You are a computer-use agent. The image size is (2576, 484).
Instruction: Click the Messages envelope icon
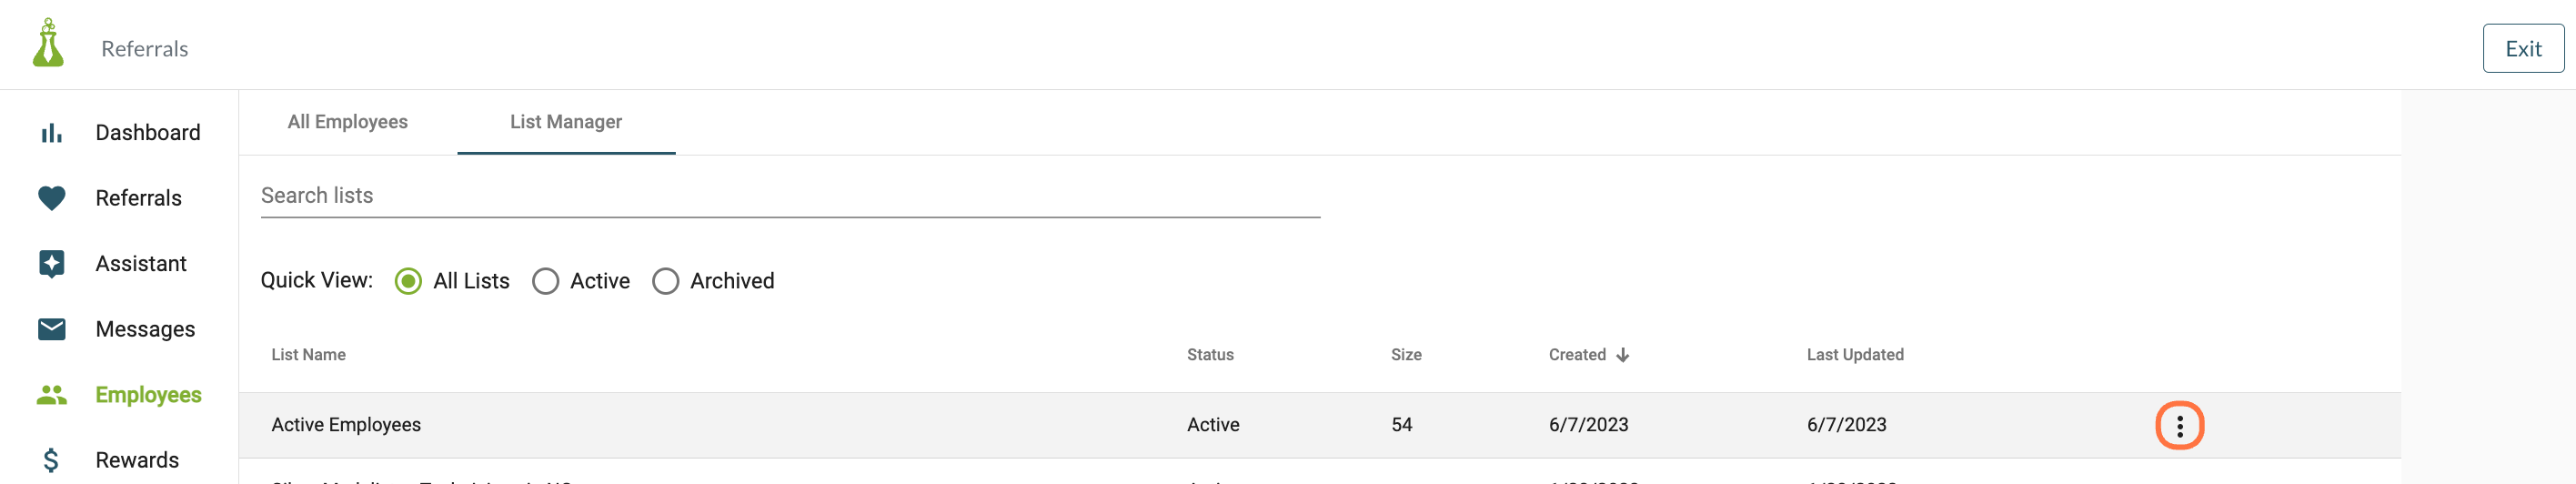click(51, 329)
